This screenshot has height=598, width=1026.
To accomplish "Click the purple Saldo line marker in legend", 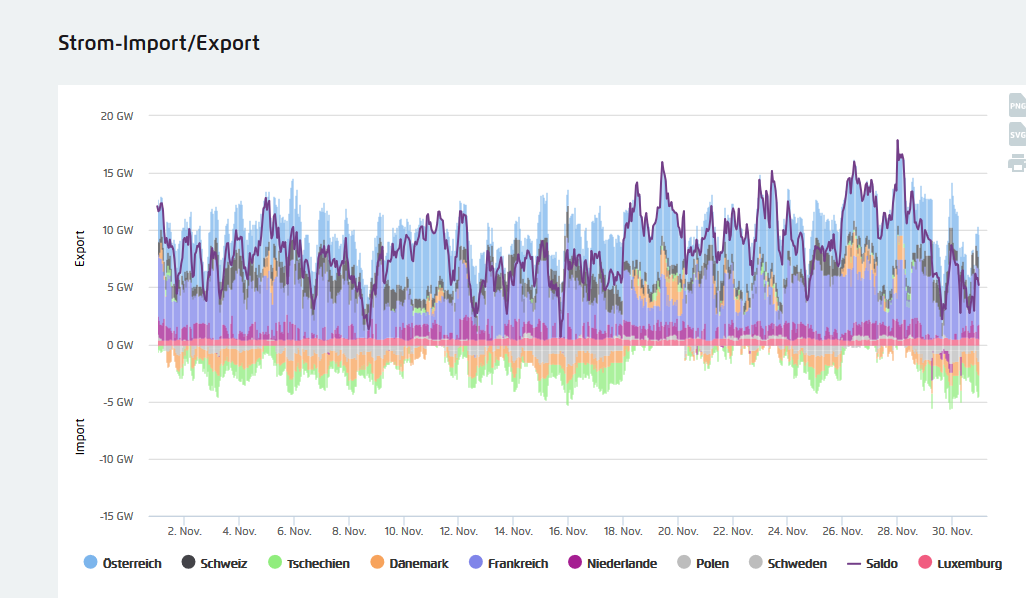I will click(855, 563).
